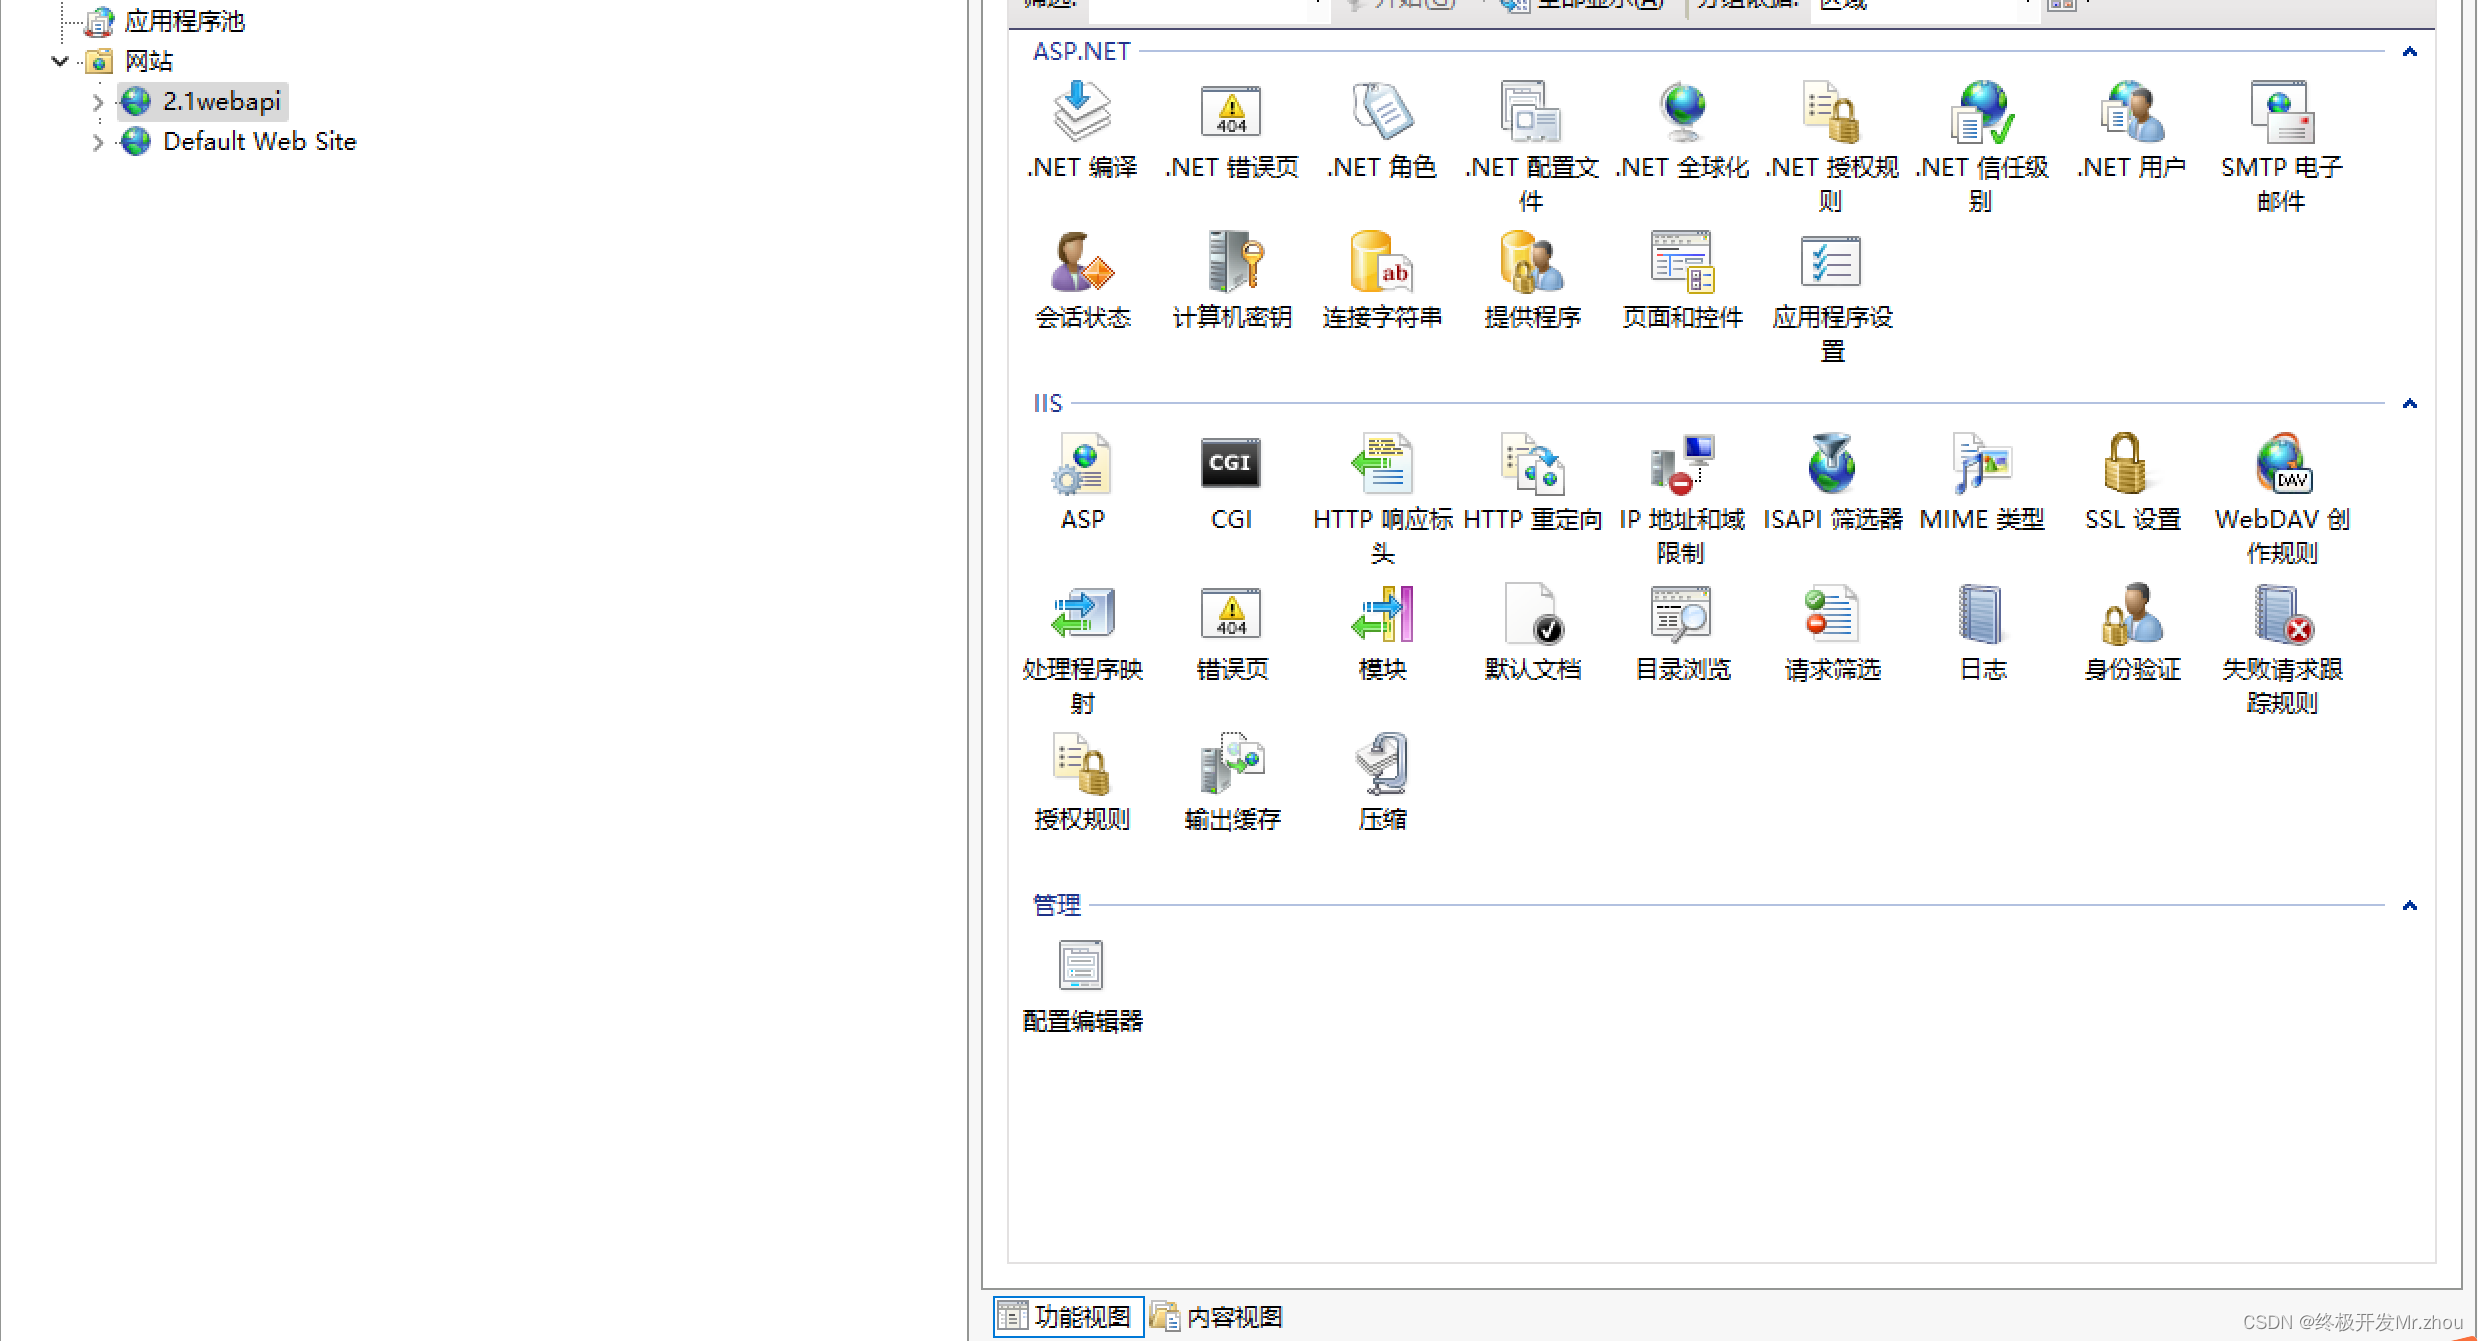Open the .NET 错误页 feature icon
The image size is (2478, 1341).
click(x=1231, y=112)
